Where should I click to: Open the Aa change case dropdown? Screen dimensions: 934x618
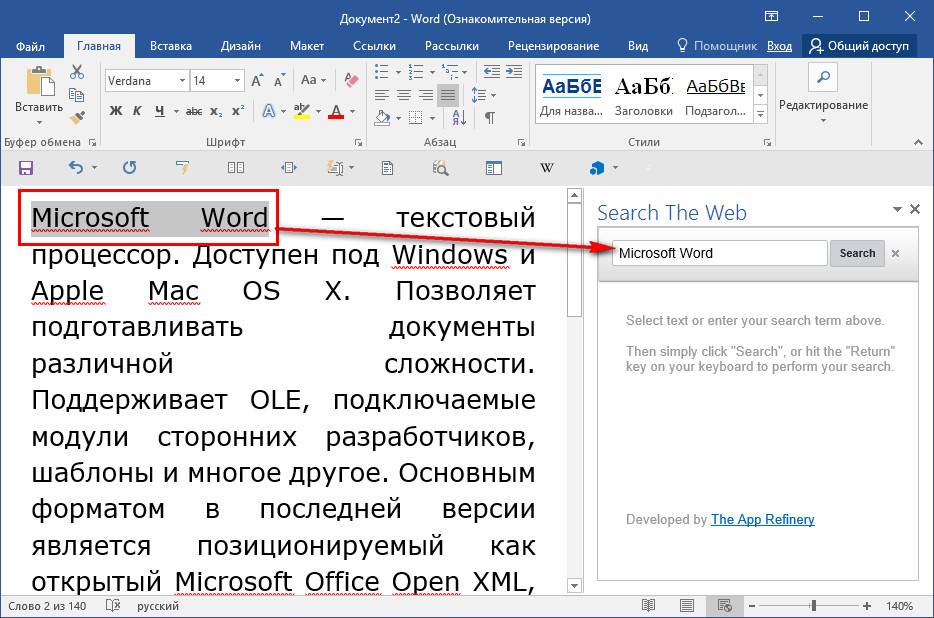313,80
